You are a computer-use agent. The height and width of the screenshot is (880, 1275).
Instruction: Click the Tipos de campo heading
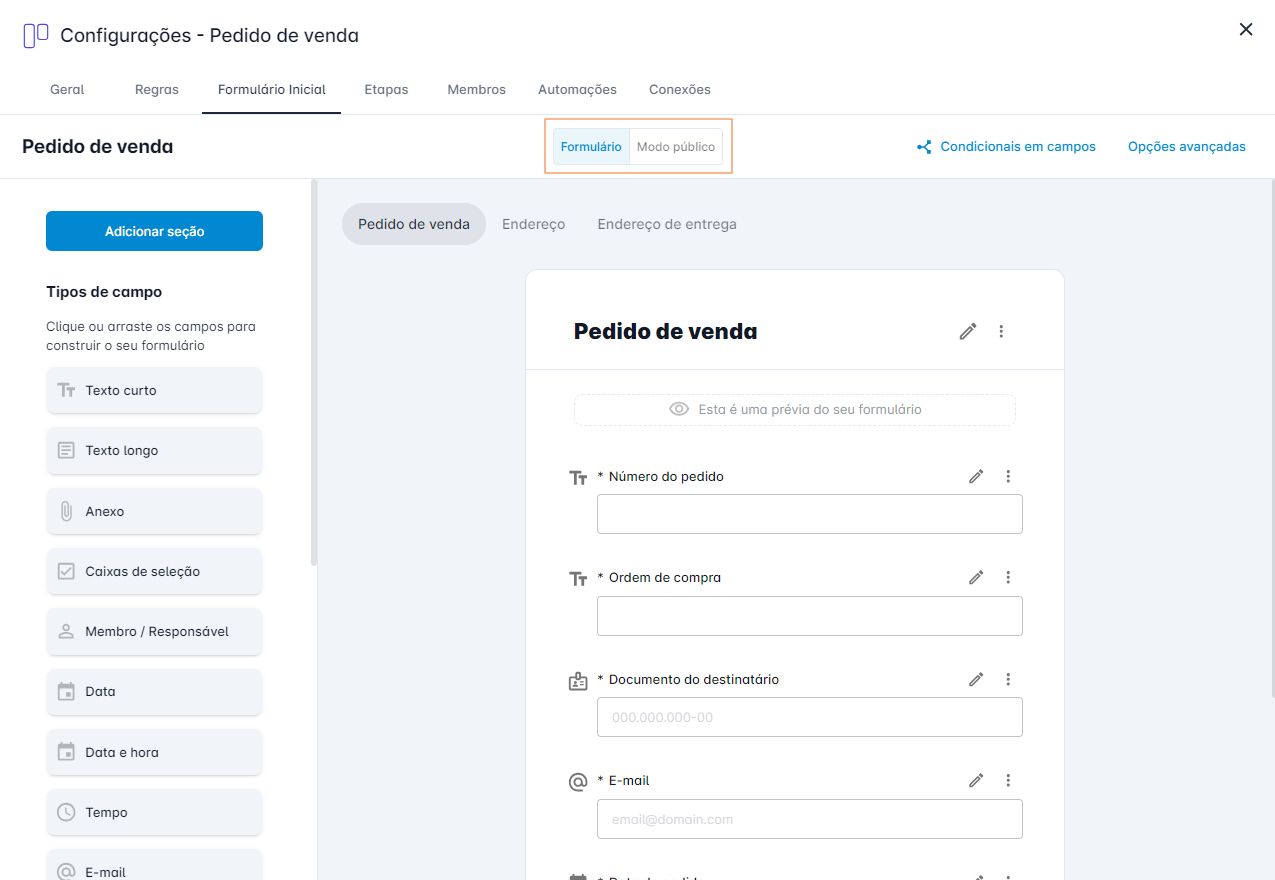pos(104,292)
